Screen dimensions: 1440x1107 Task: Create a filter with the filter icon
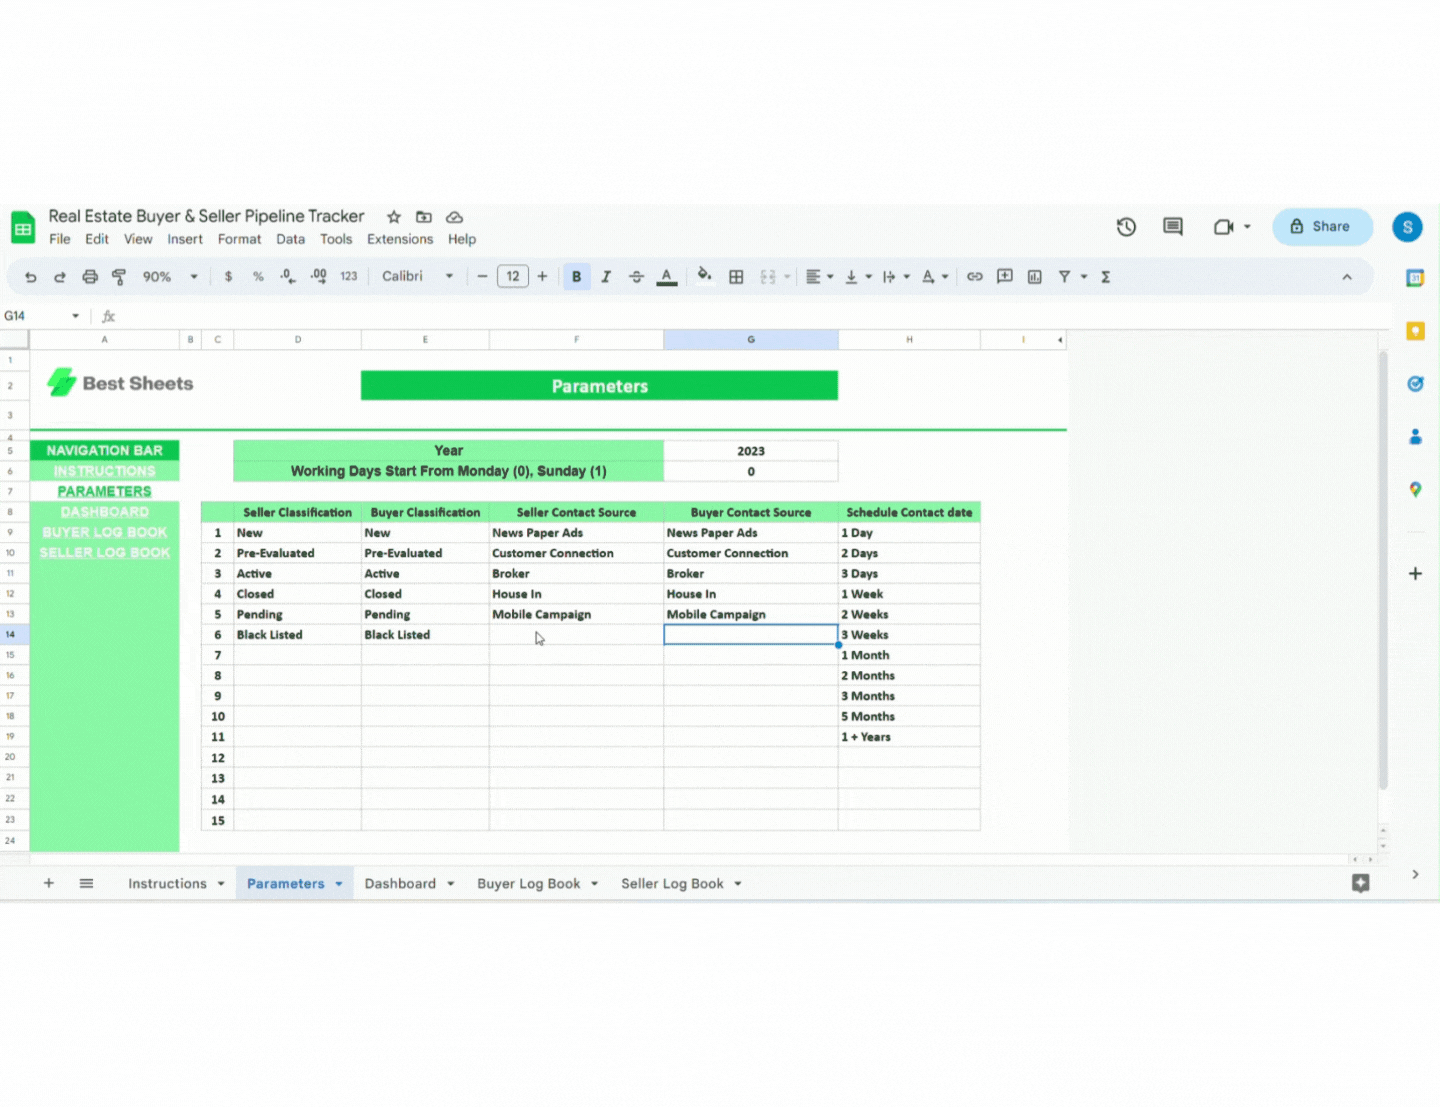[1064, 276]
